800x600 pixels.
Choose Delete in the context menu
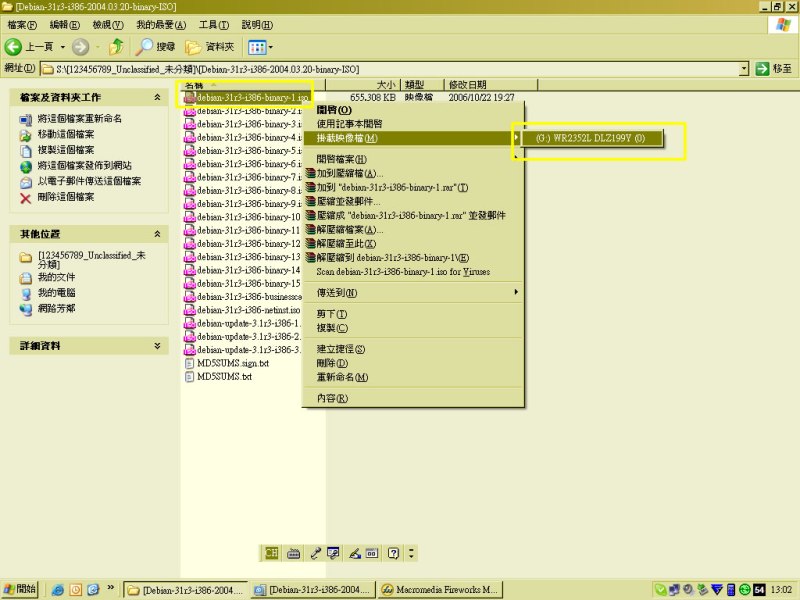coord(413,363)
